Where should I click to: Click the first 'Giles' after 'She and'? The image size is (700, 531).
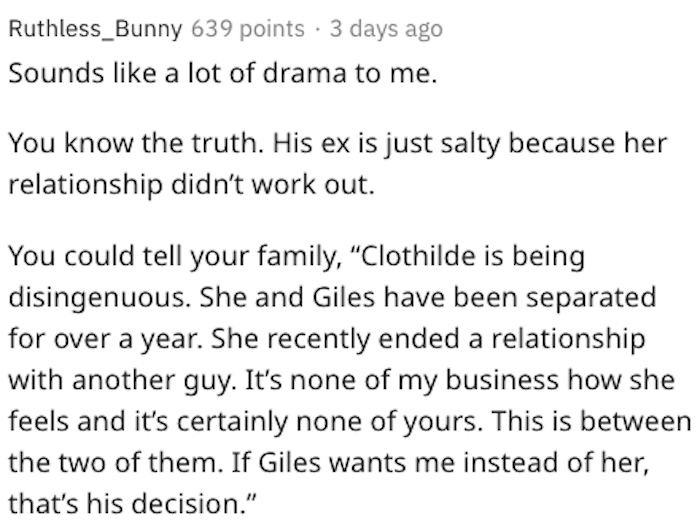[344, 297]
